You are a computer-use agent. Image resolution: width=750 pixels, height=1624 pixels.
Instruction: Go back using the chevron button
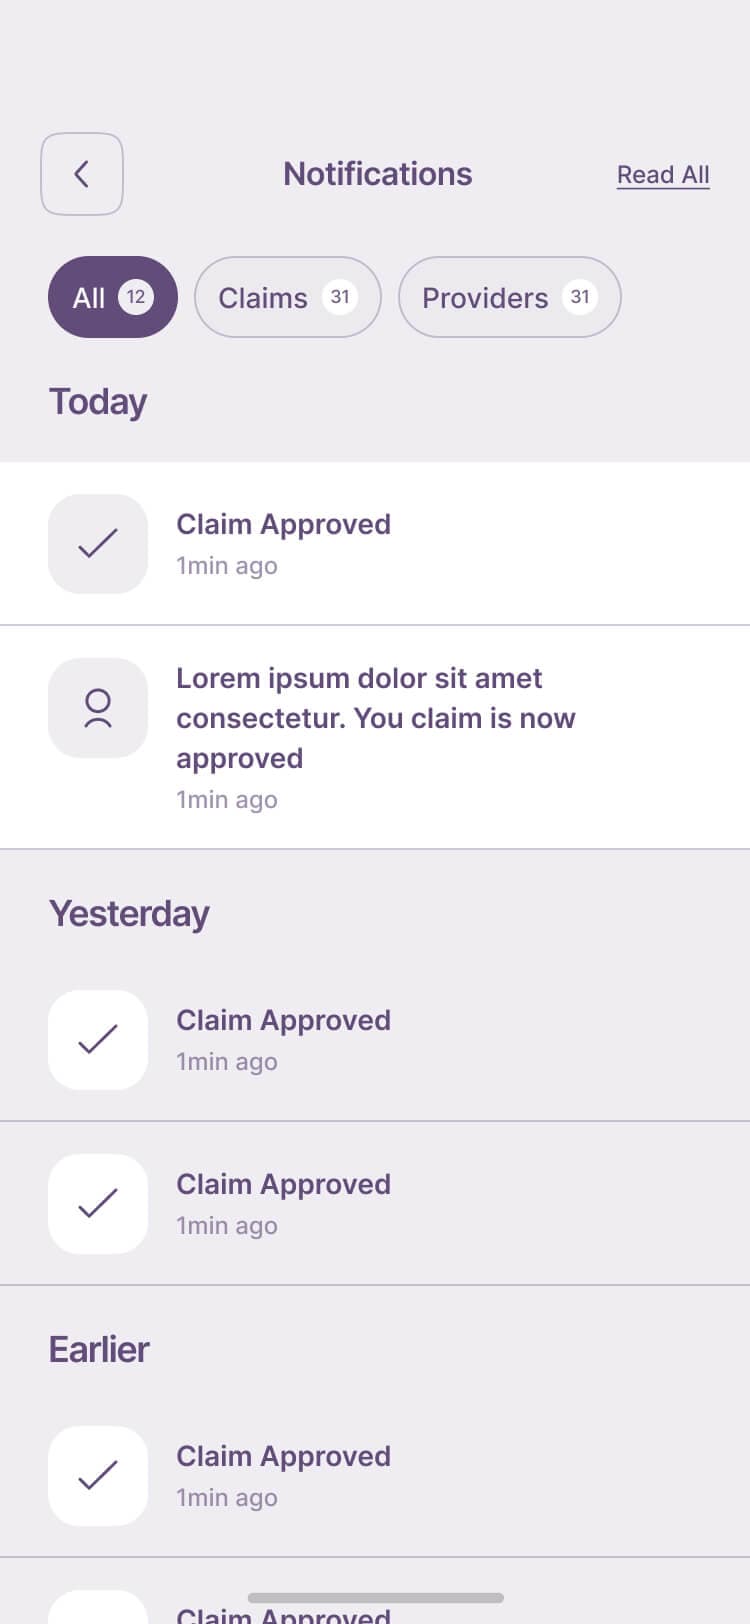tap(82, 174)
